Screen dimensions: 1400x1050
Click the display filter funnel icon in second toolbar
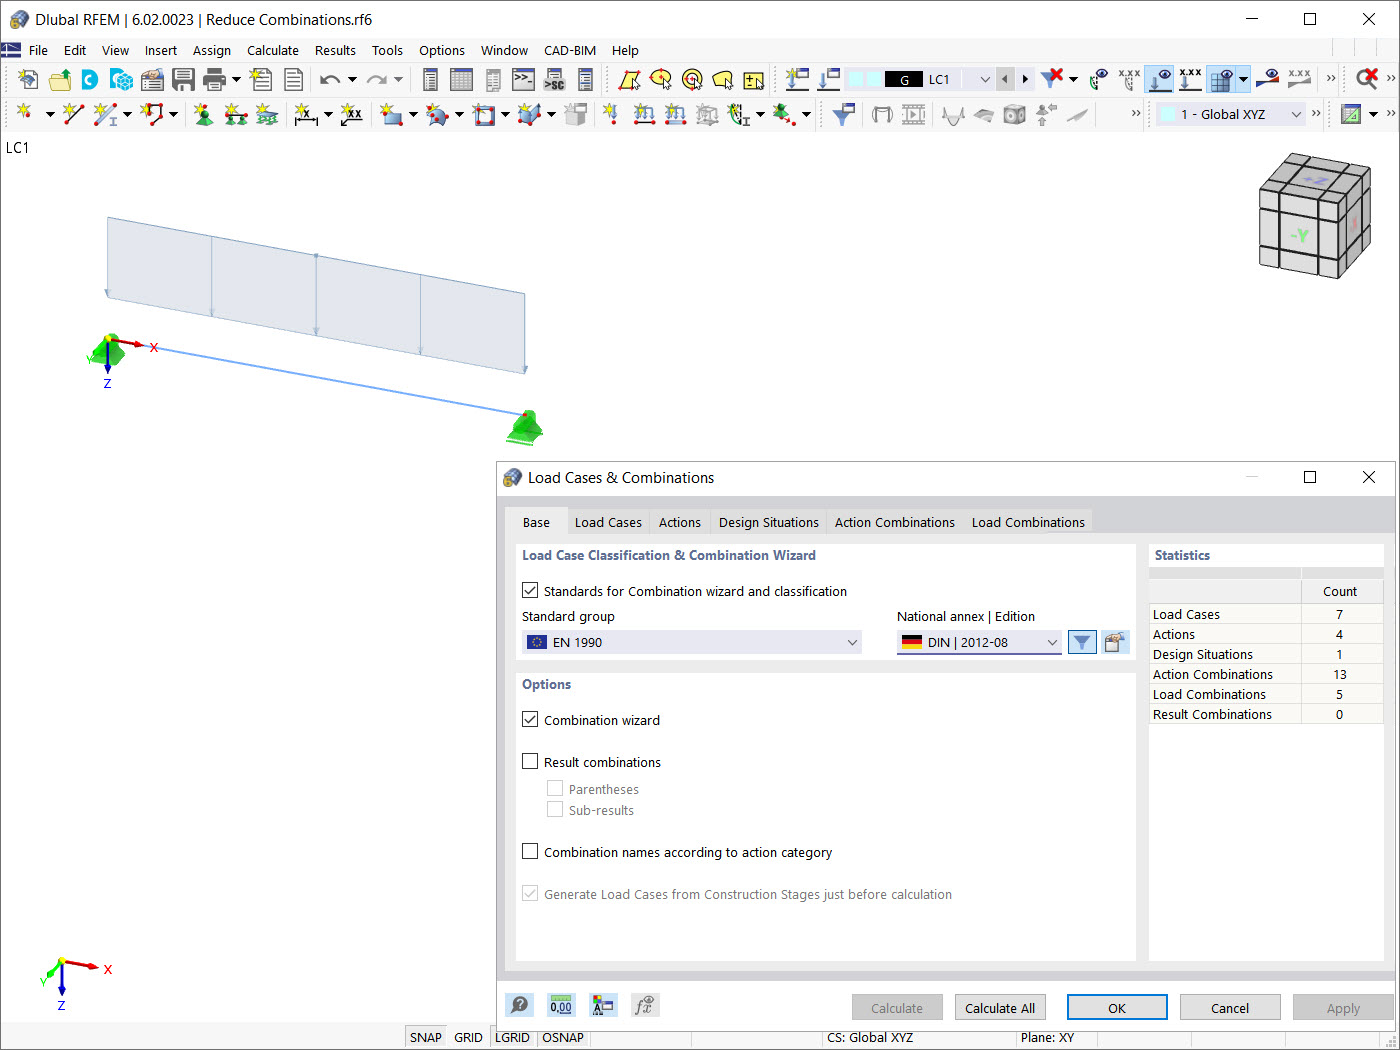pos(844,115)
